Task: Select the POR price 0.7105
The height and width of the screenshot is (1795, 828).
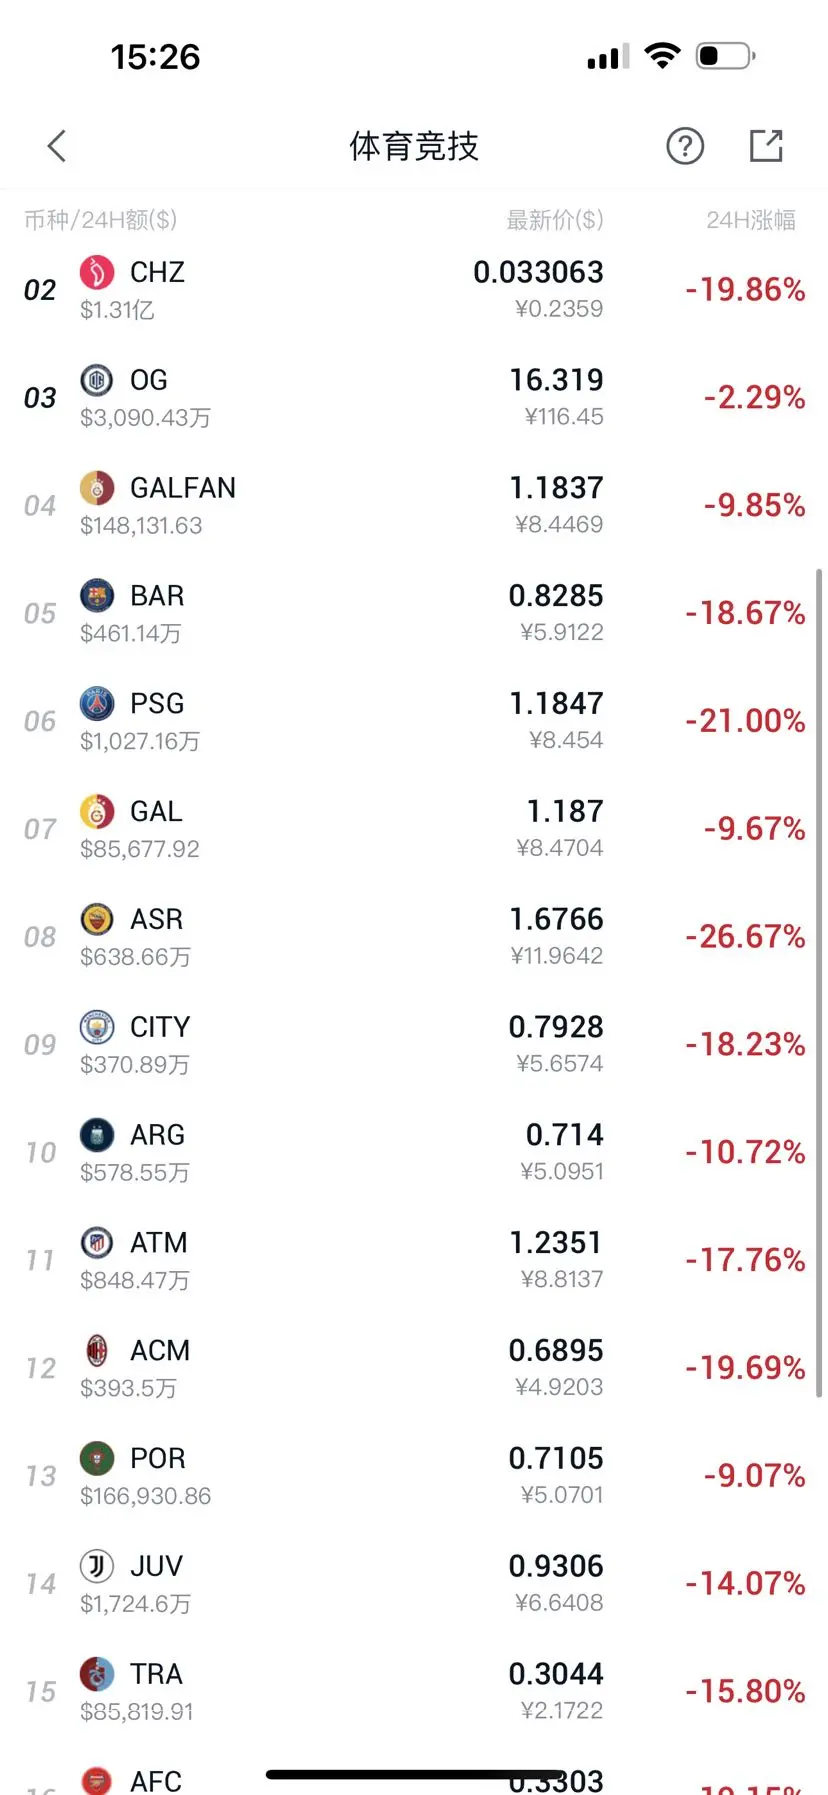Action: click(556, 1458)
